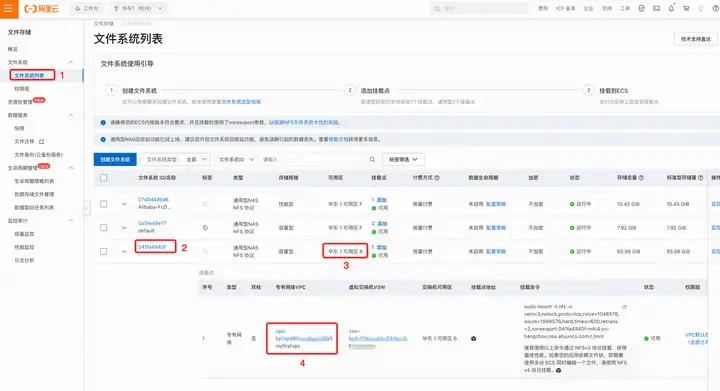Open file system 041fa4940f link
Screen dimensions: 720x391
[x=152, y=247]
